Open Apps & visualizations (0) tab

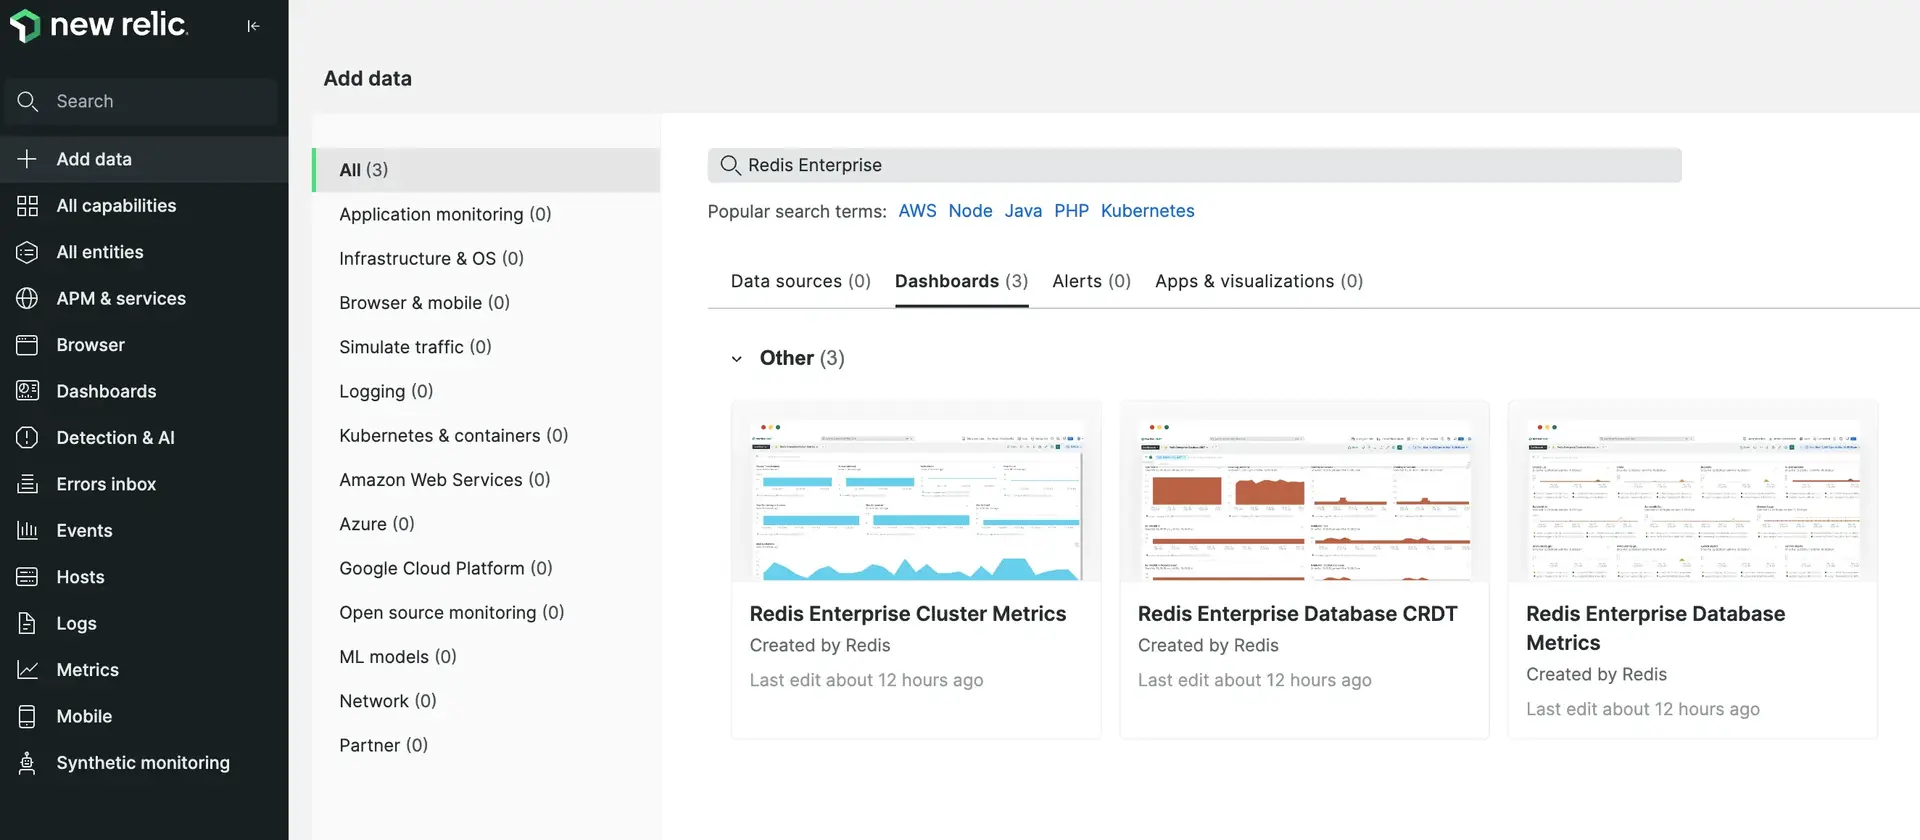coord(1259,281)
